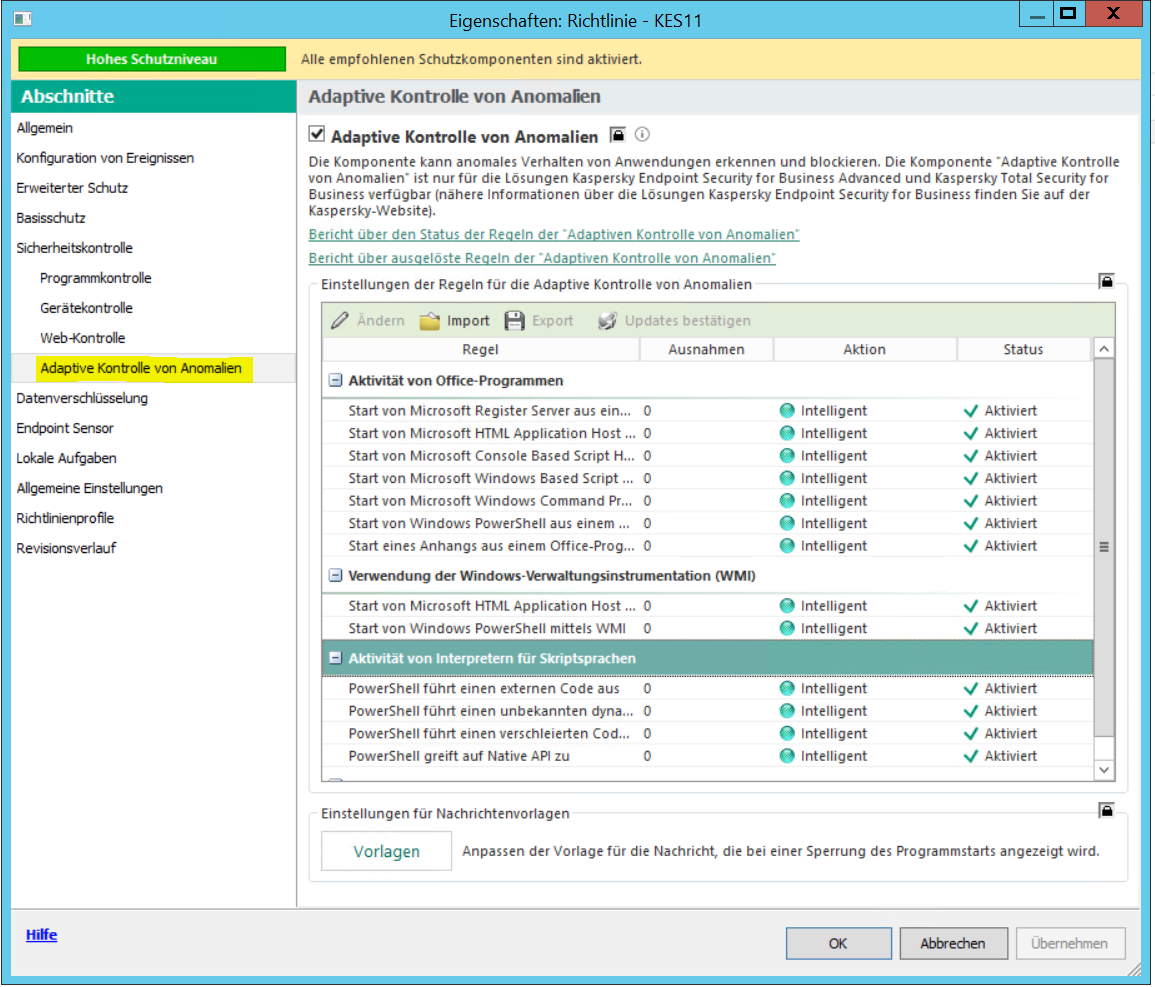Collapse the Windows-Verwaltungsinstrumentation (WMI) group
This screenshot has width=1155, height=987.
[x=335, y=576]
